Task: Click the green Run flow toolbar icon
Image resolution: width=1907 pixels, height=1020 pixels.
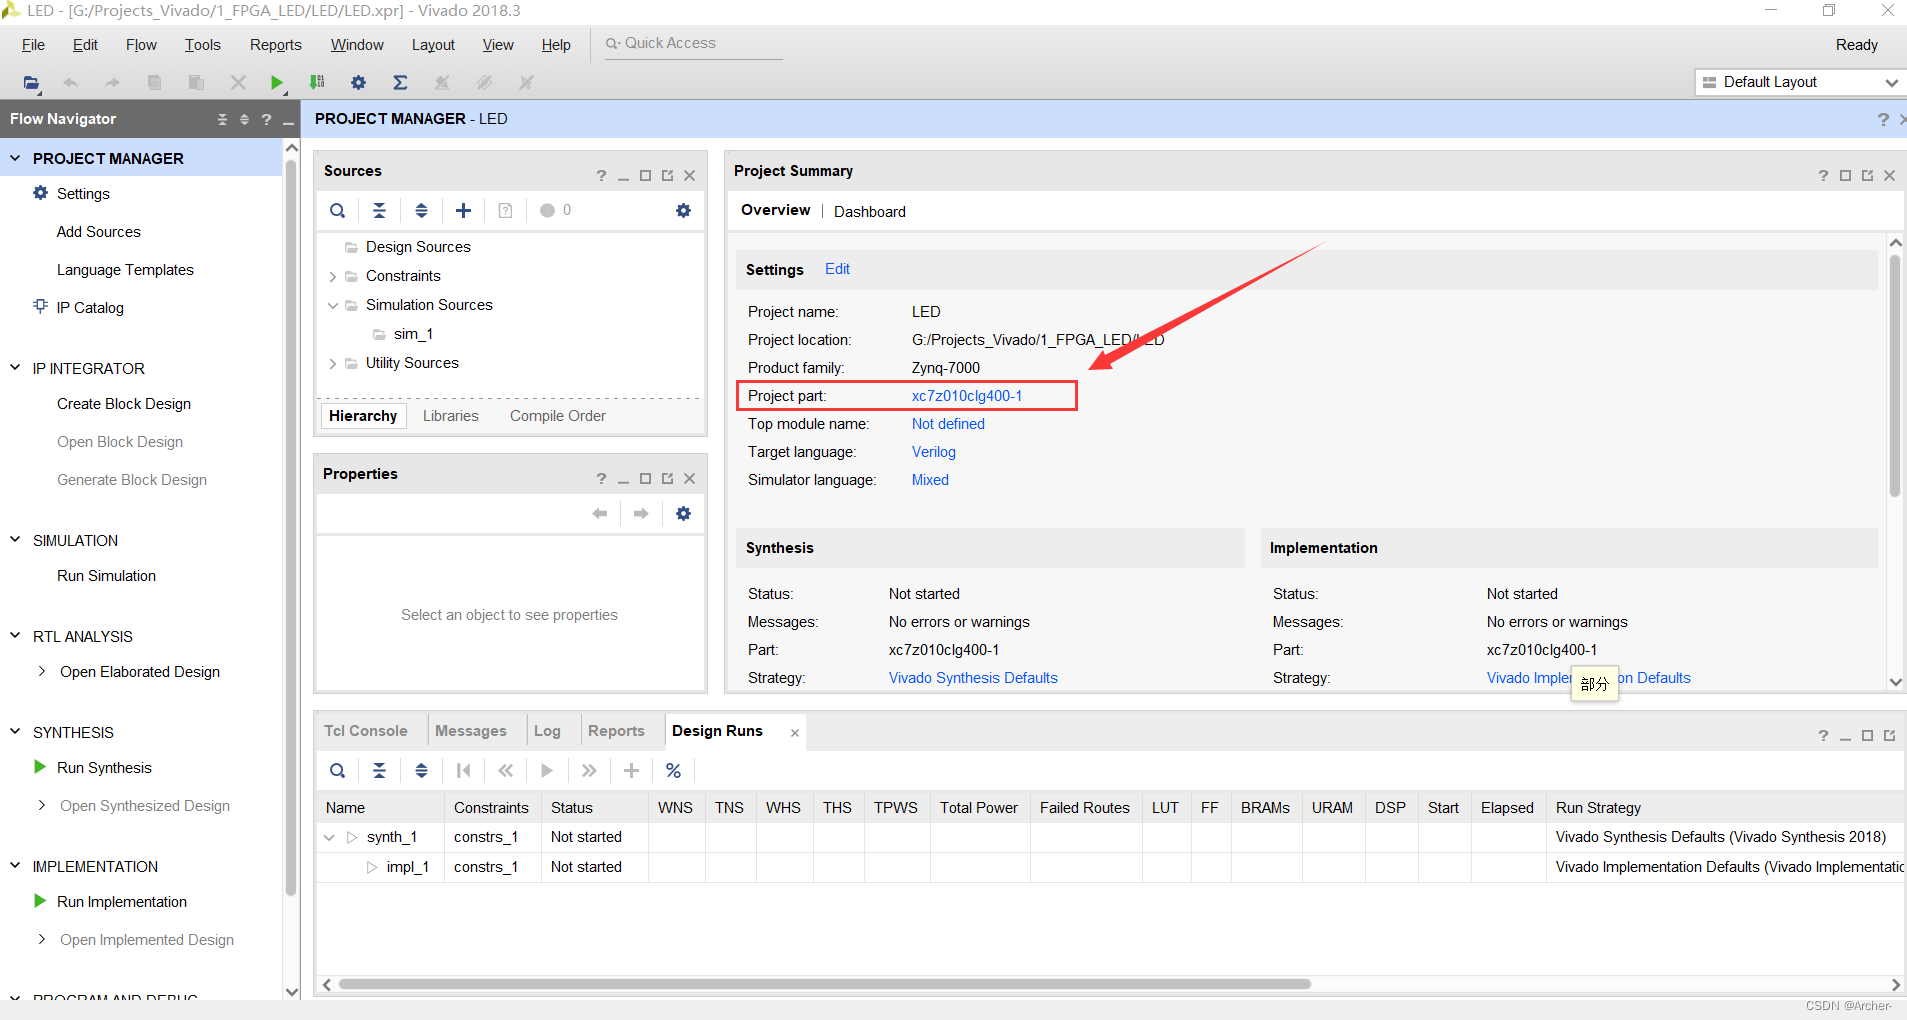Action: [277, 83]
